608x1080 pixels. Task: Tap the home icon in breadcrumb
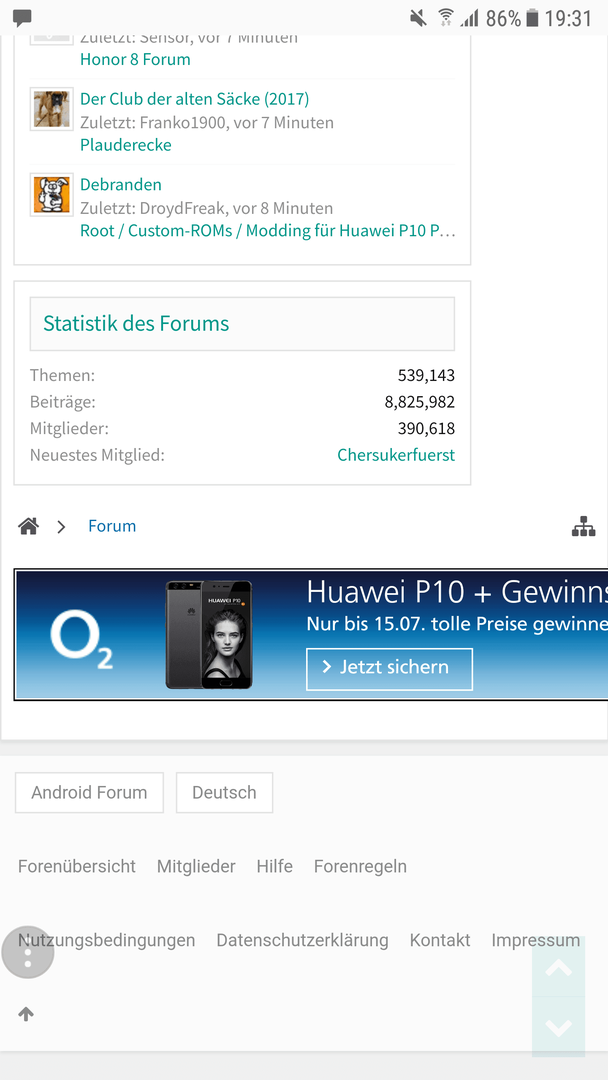pos(28,527)
